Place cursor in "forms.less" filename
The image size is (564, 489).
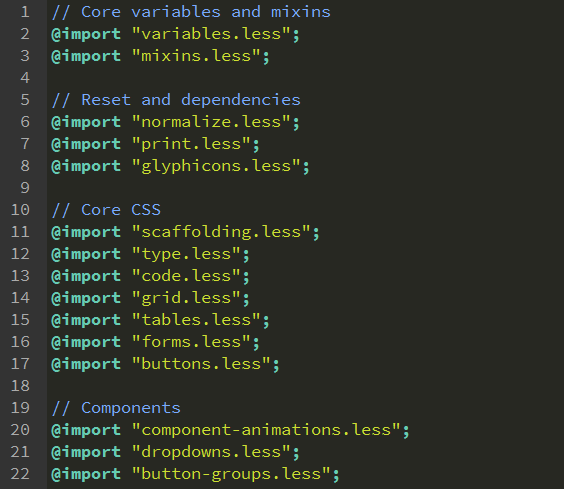pos(191,342)
